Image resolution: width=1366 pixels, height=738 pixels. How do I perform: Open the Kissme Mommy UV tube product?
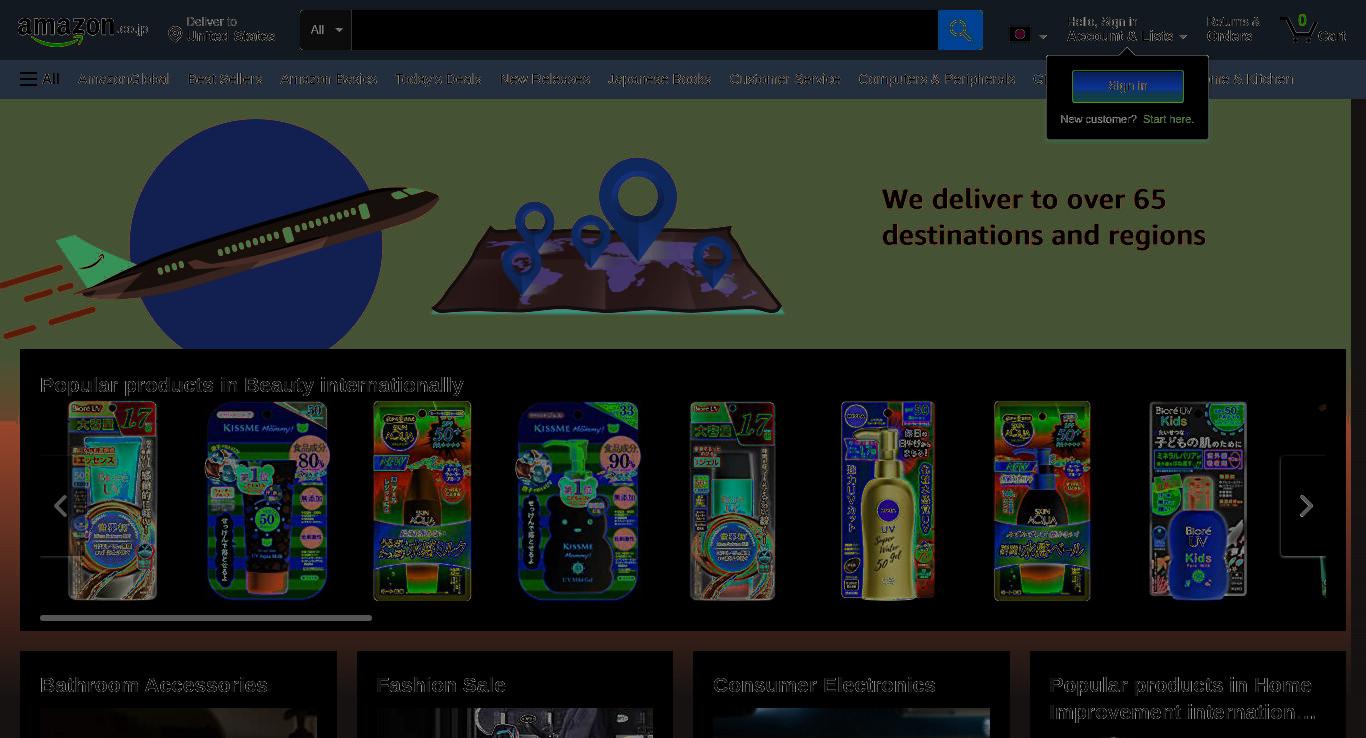coord(267,500)
